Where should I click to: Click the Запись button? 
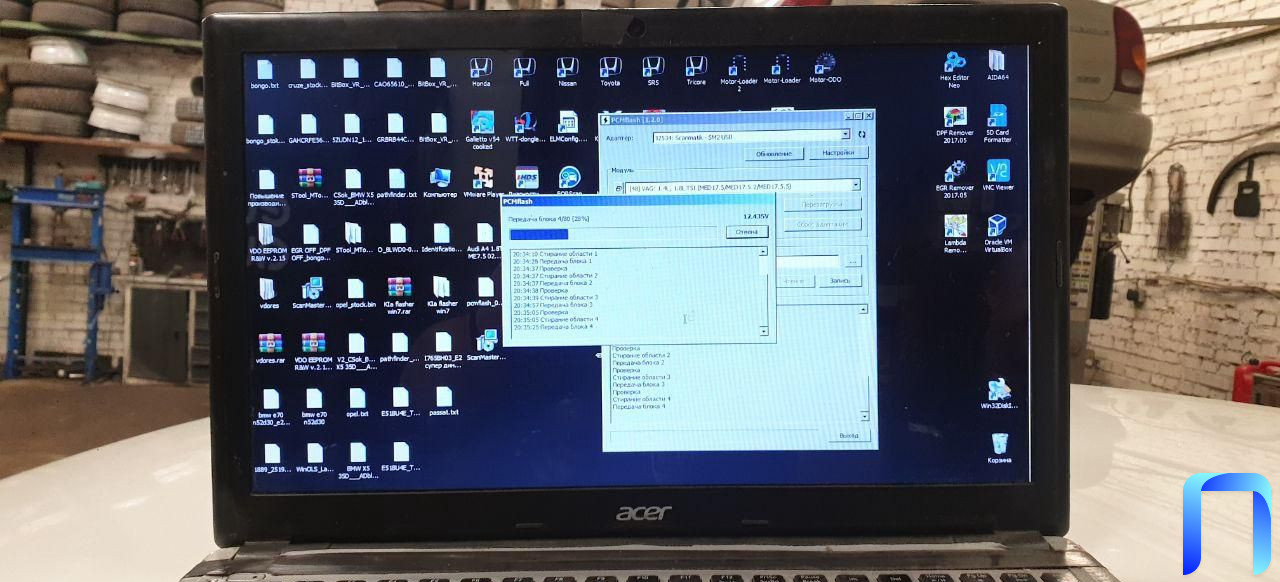tap(840, 281)
